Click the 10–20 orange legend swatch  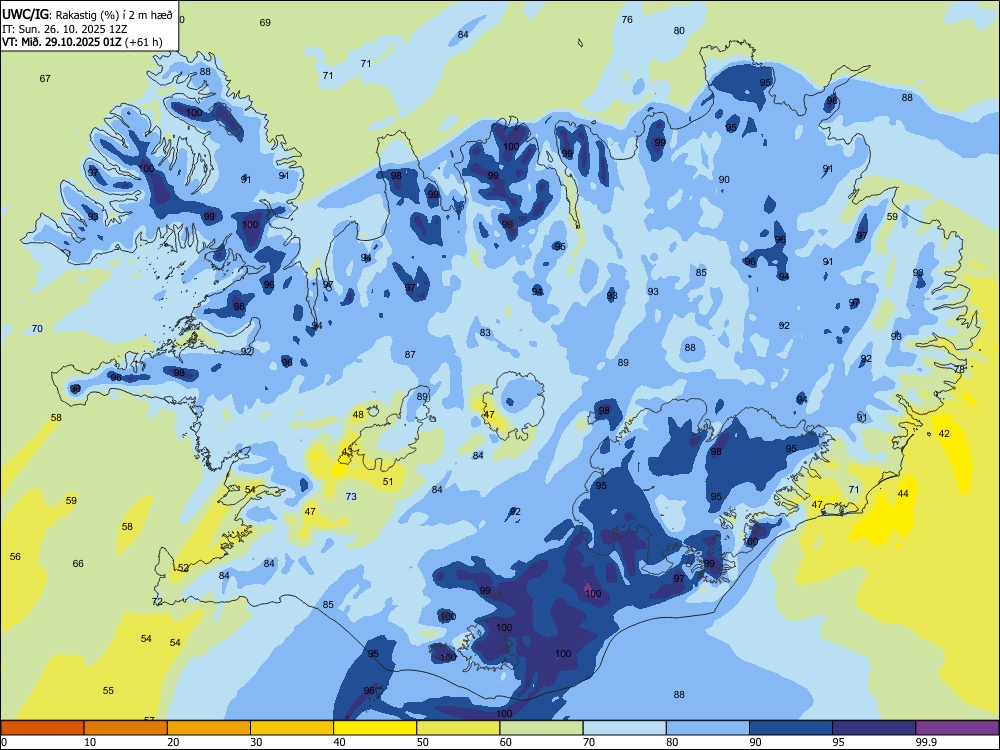tap(126, 727)
